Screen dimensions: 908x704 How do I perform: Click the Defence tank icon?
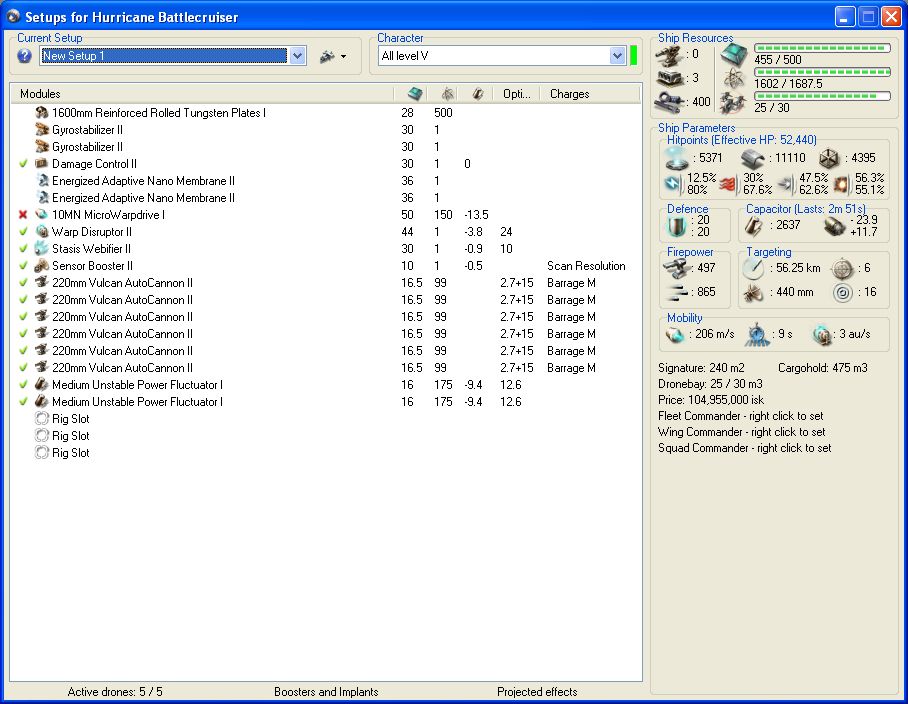(x=676, y=226)
